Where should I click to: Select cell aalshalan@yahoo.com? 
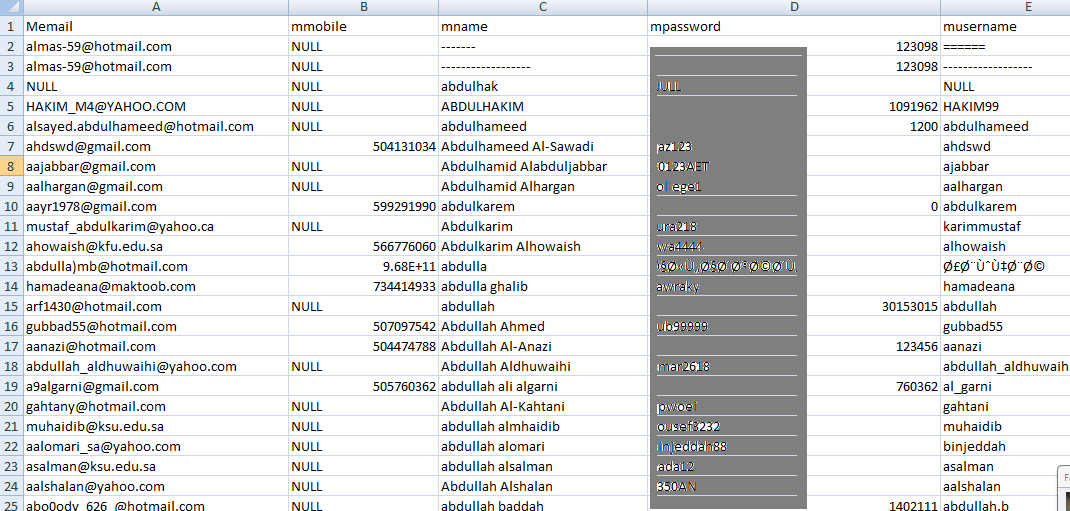point(156,487)
